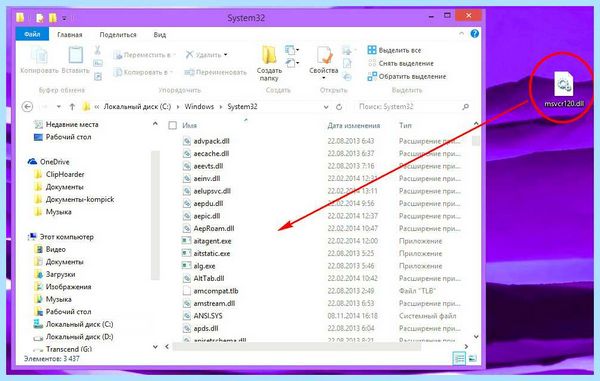The height and width of the screenshot is (381, 600).
Task: Refresh the System32 folder view
Action: pos(339,107)
